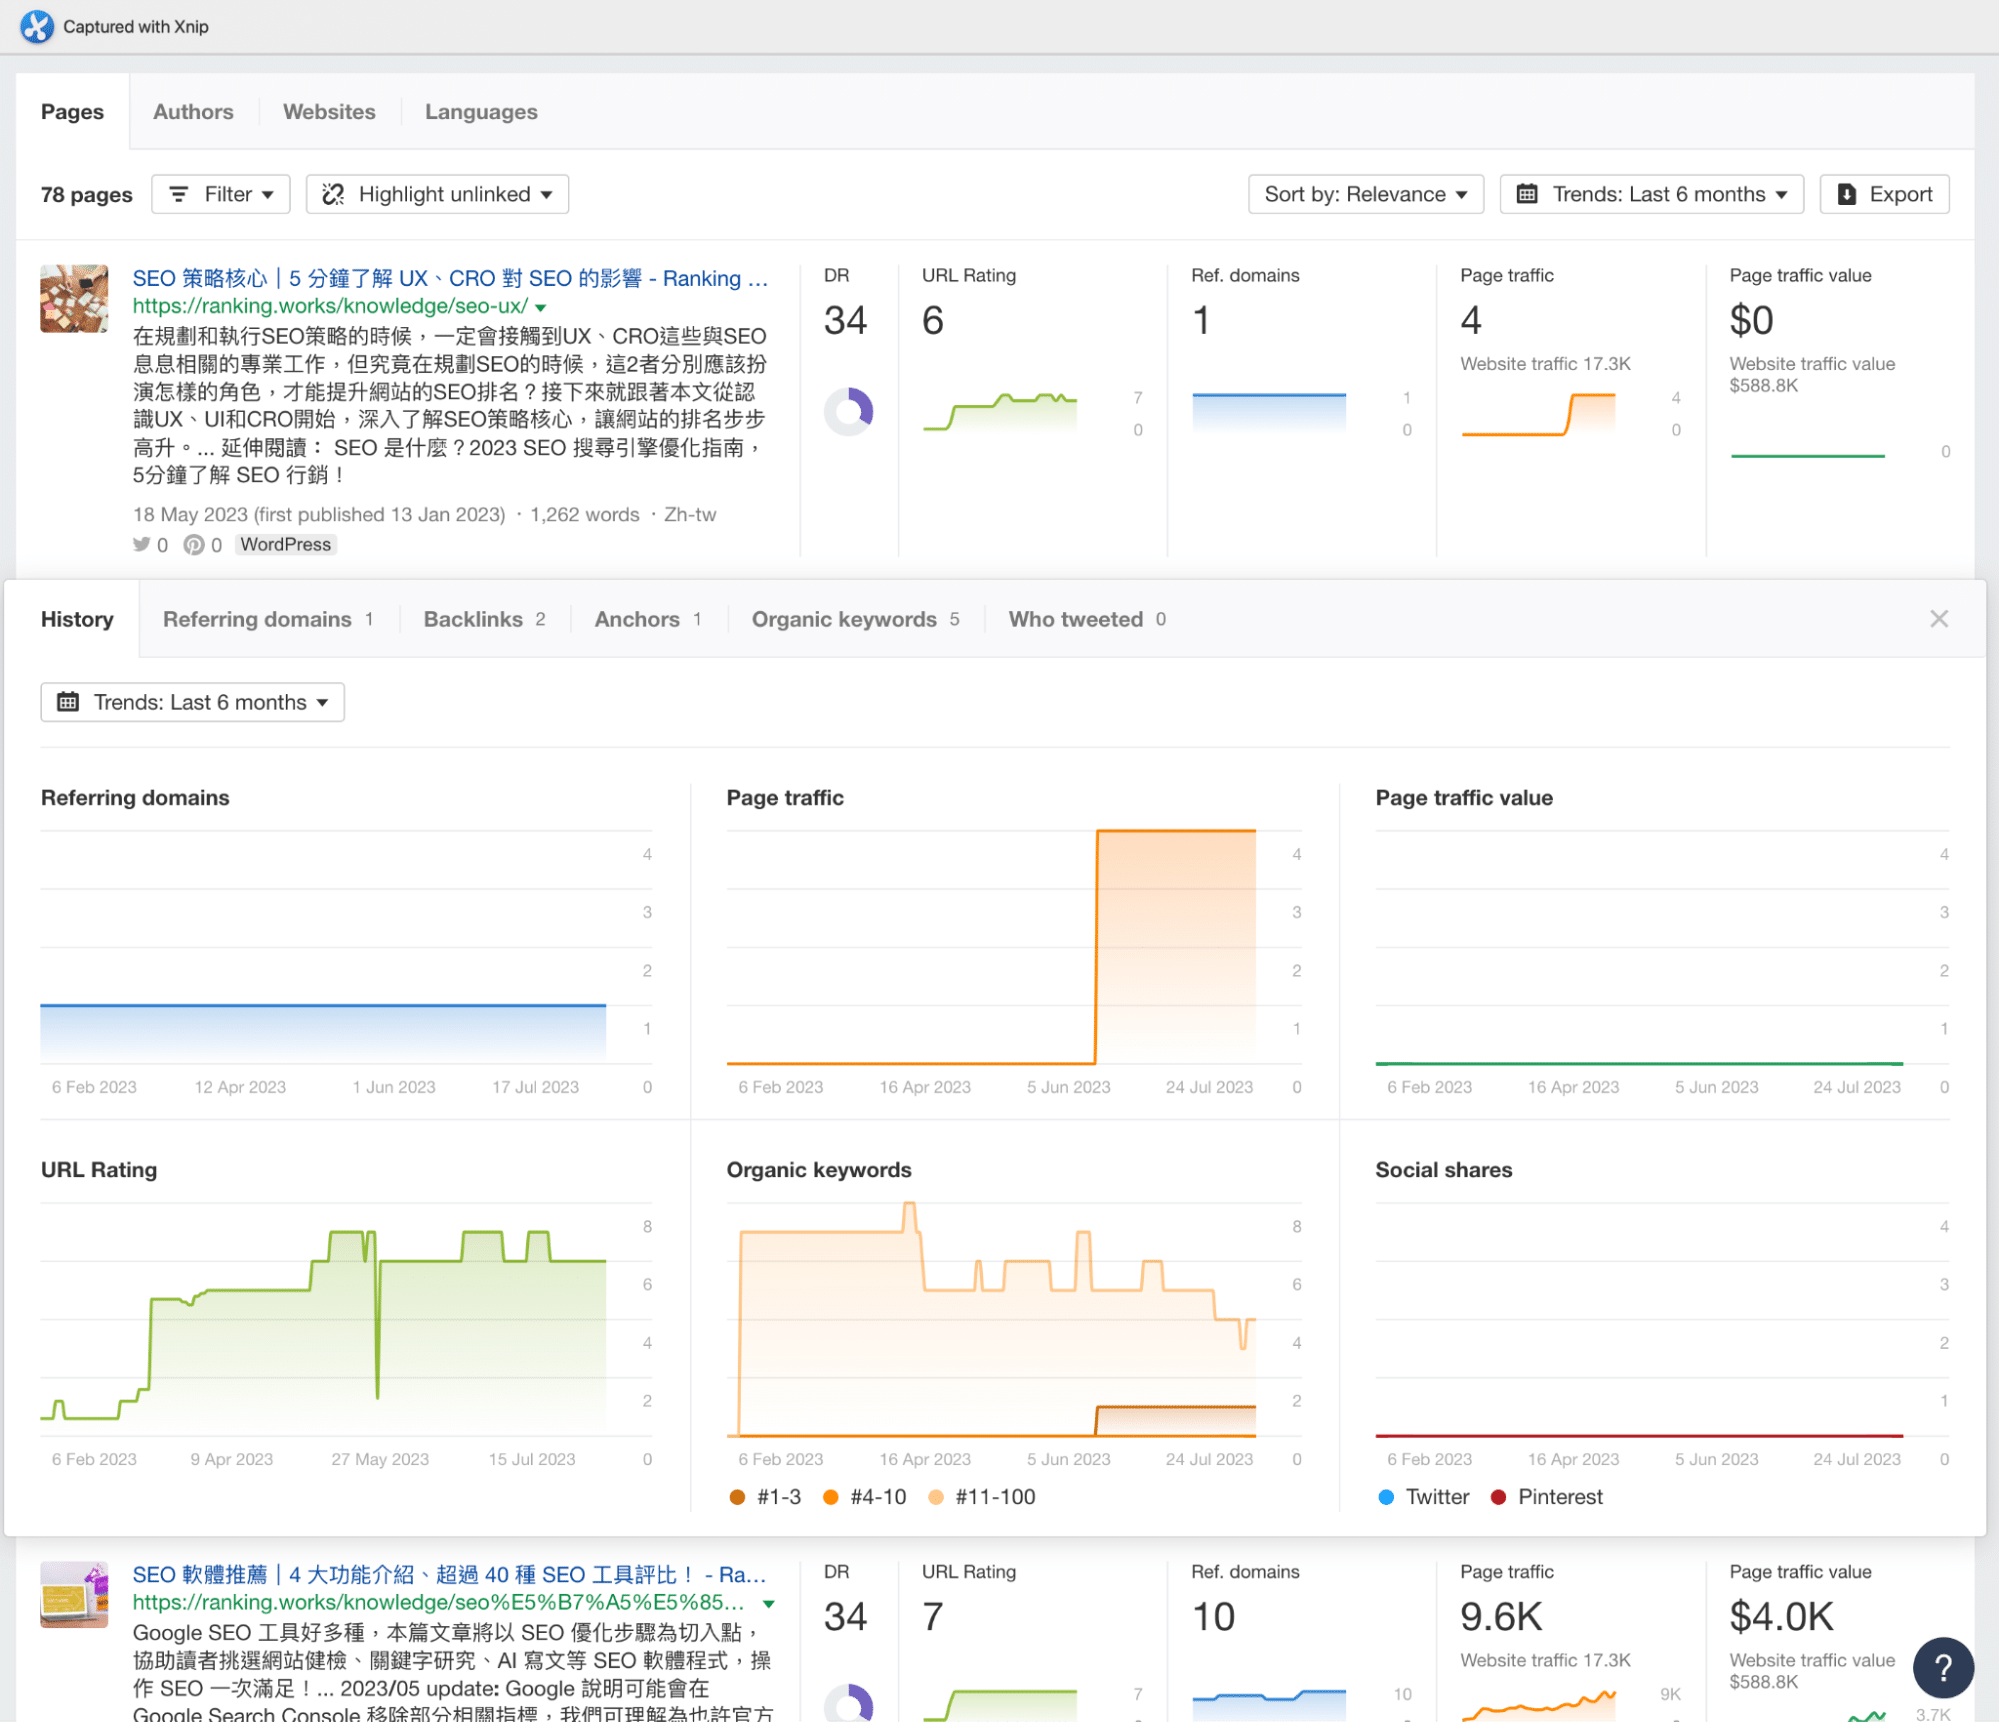This screenshot has width=1999, height=1722.
Task: Click the calendar icon in top Trends button
Action: tap(1527, 194)
